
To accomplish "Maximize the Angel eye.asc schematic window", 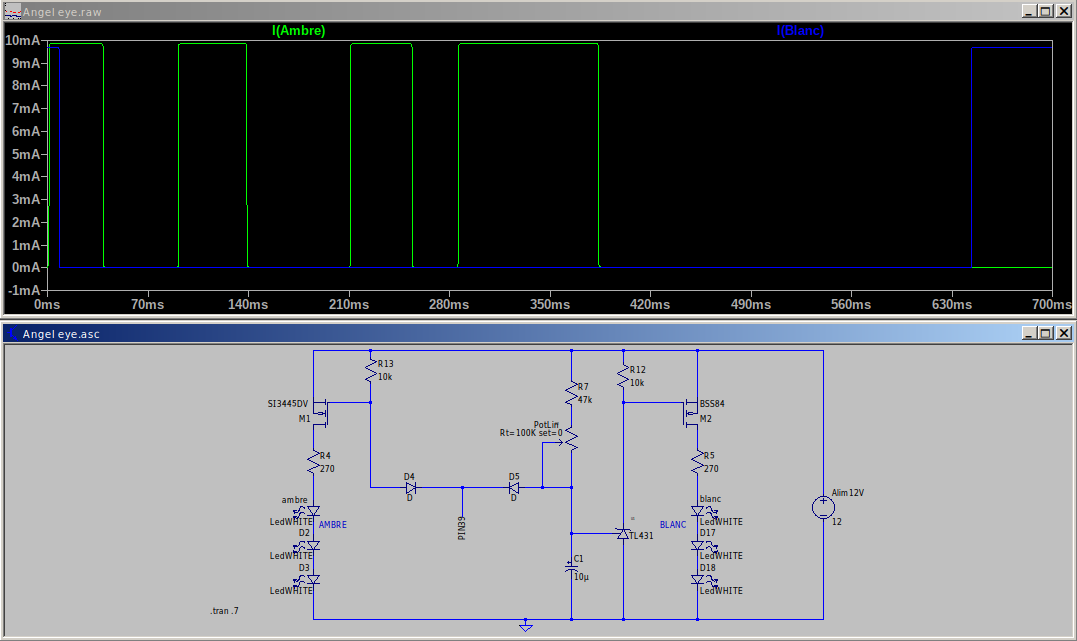I will 1045,333.
